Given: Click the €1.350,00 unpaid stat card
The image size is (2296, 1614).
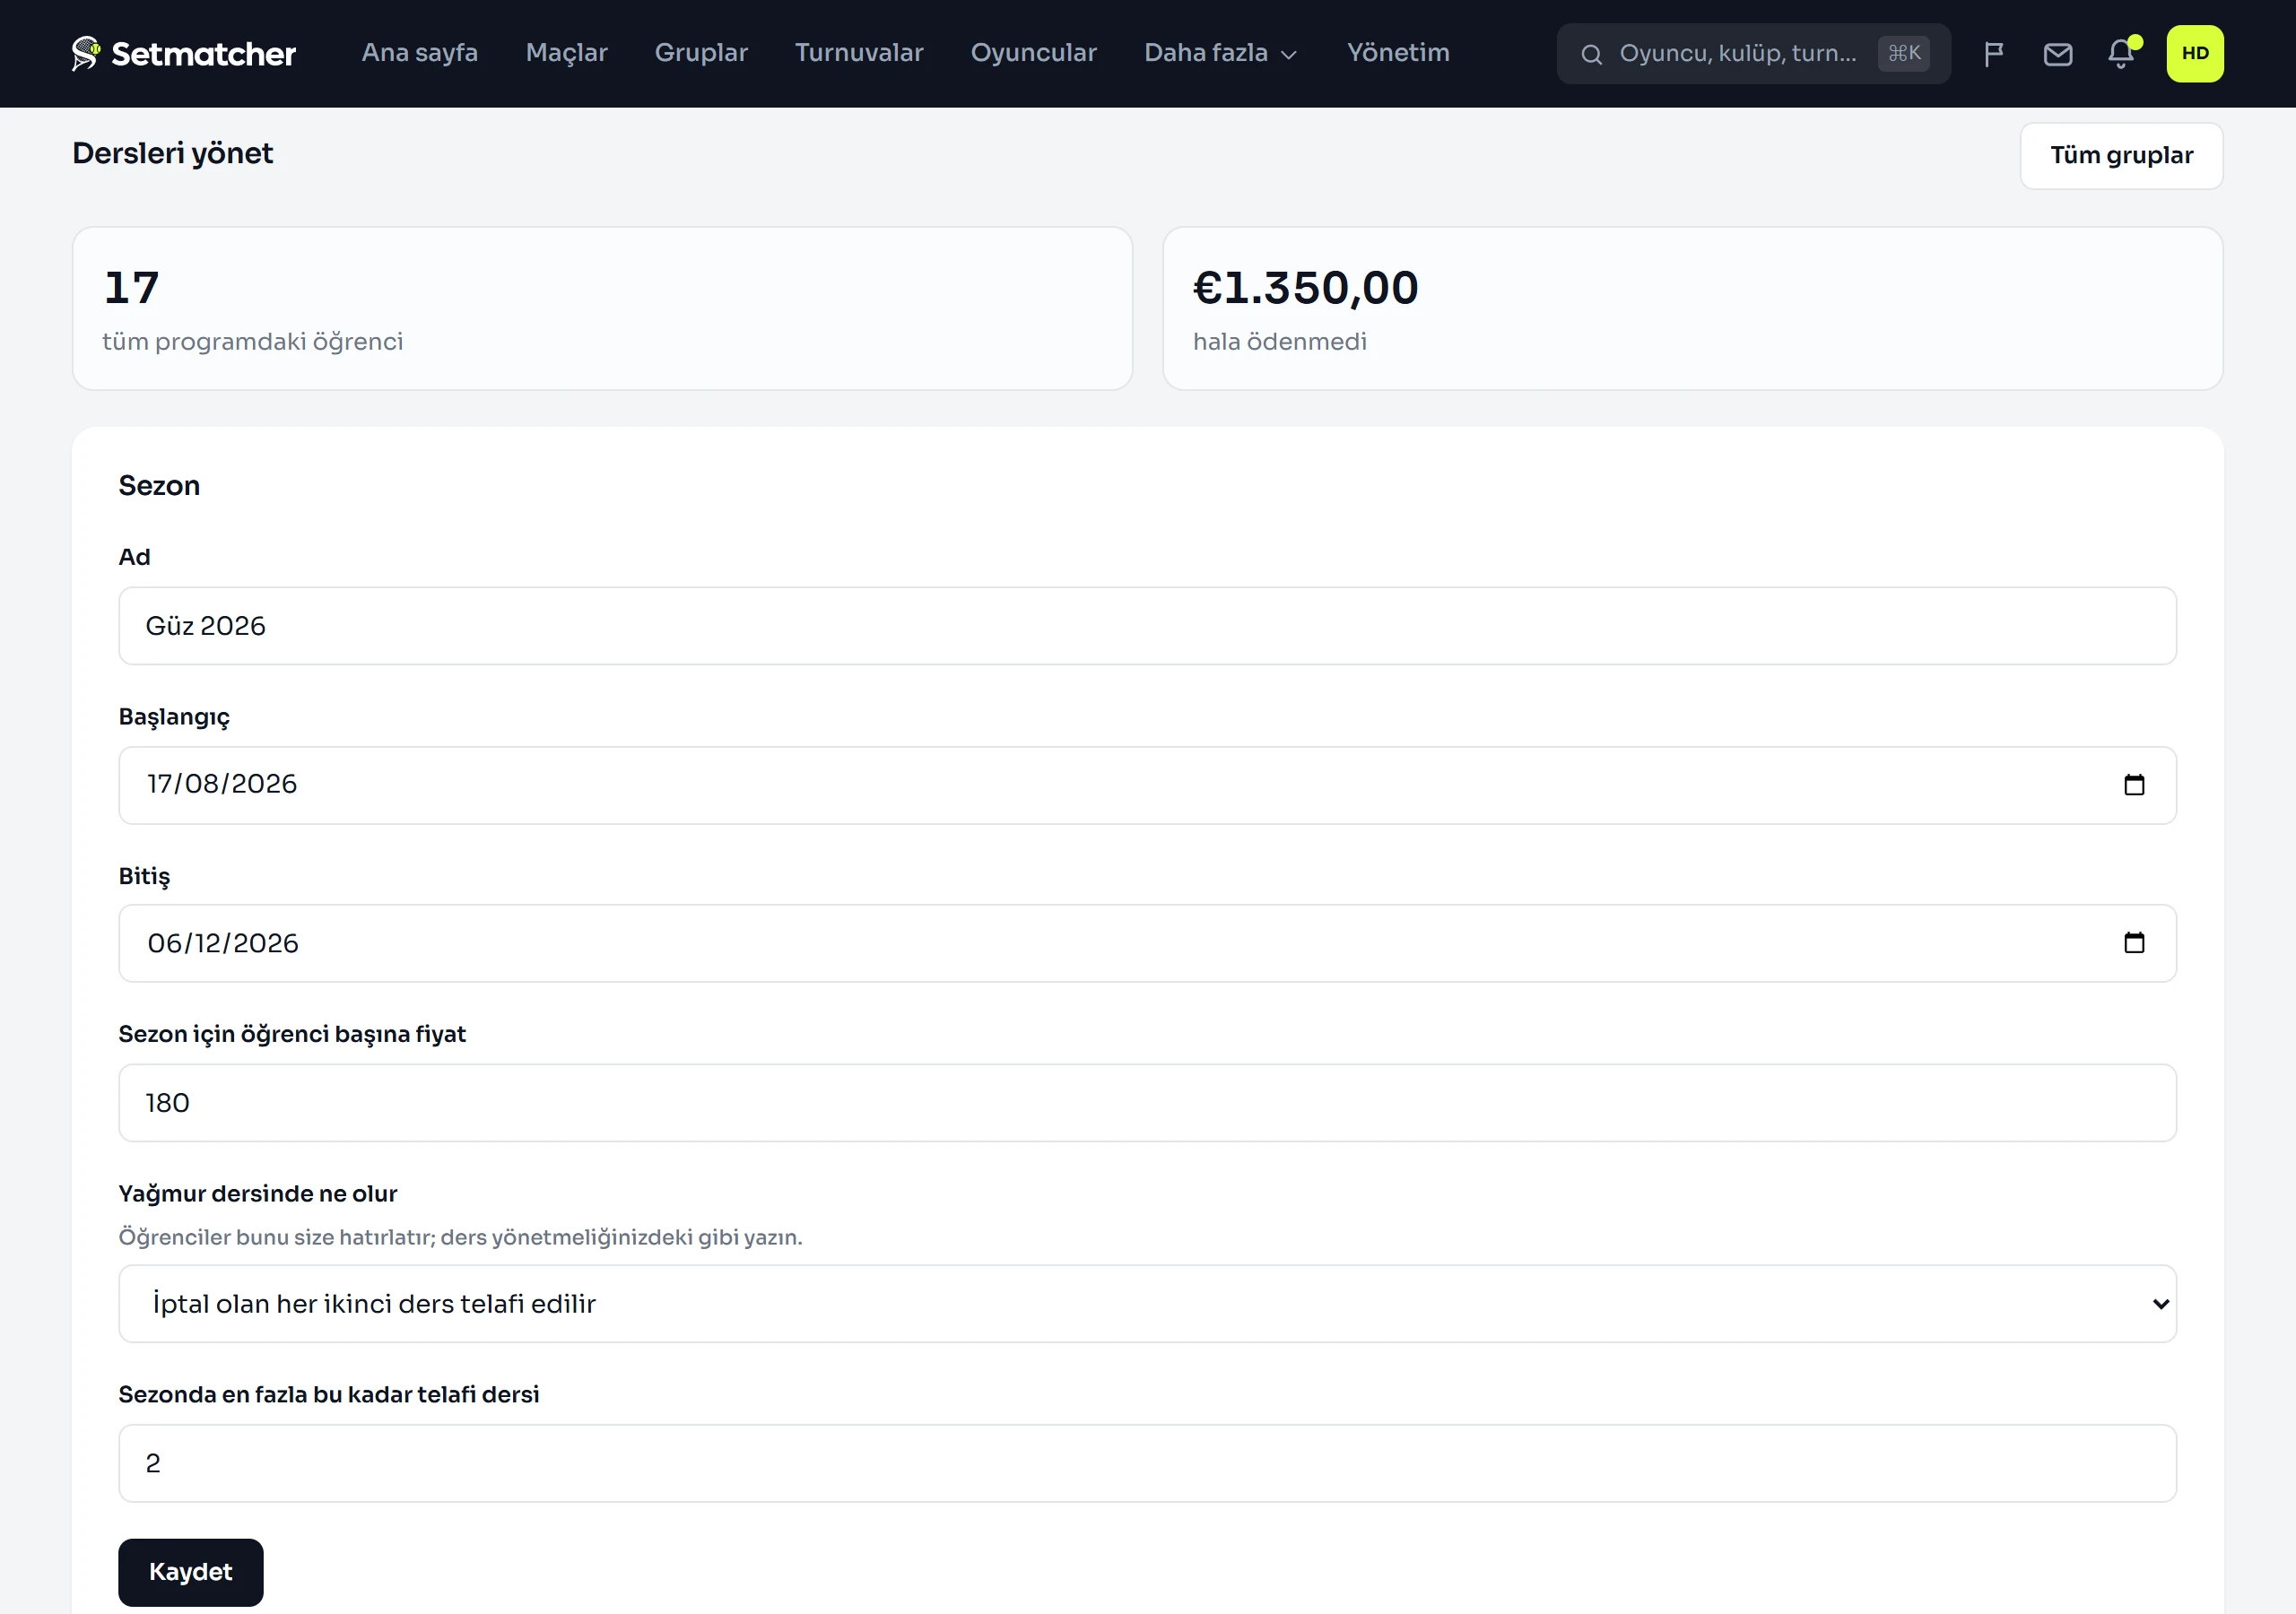Looking at the screenshot, I should click(1692, 308).
